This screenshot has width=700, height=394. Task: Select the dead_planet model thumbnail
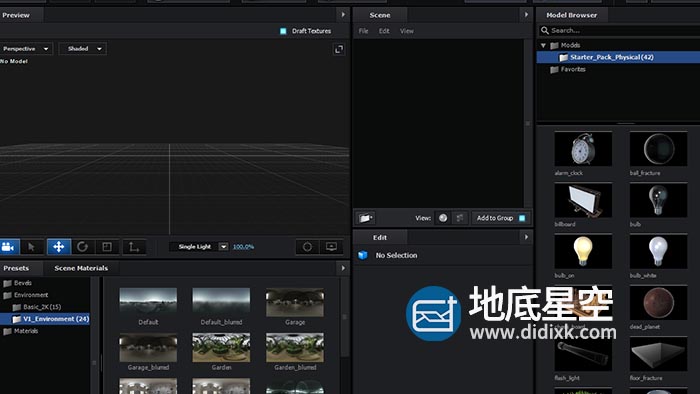[x=658, y=303]
